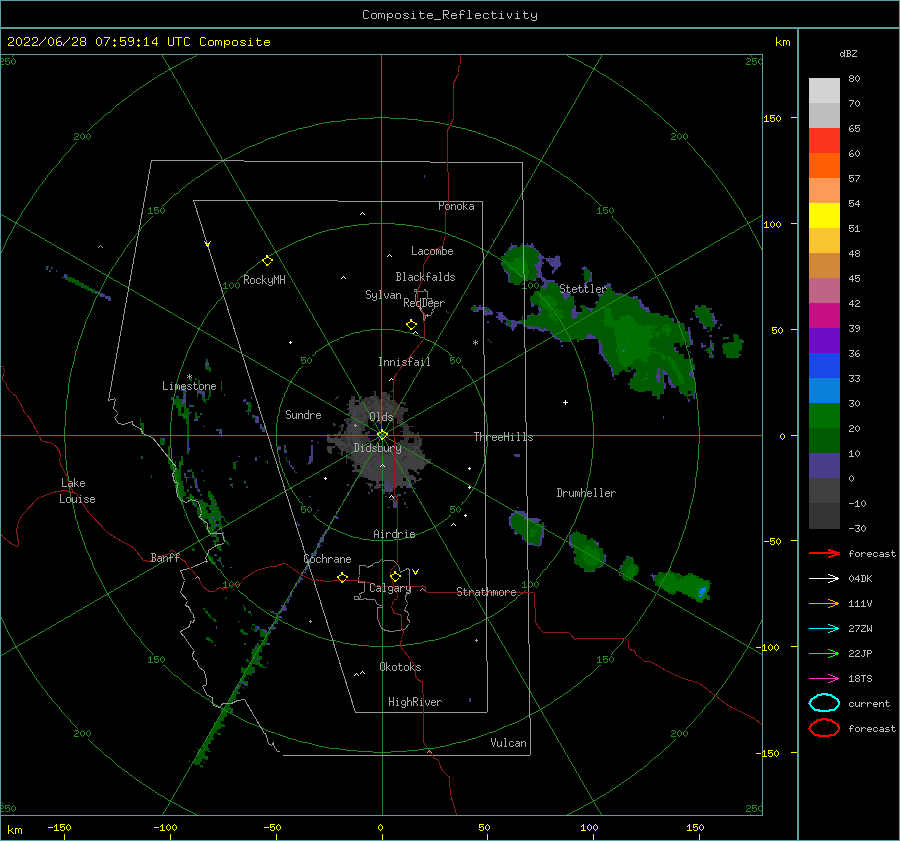Click the yellow diamond marker near RockyMH
Screen dimensions: 900x841
click(267, 261)
